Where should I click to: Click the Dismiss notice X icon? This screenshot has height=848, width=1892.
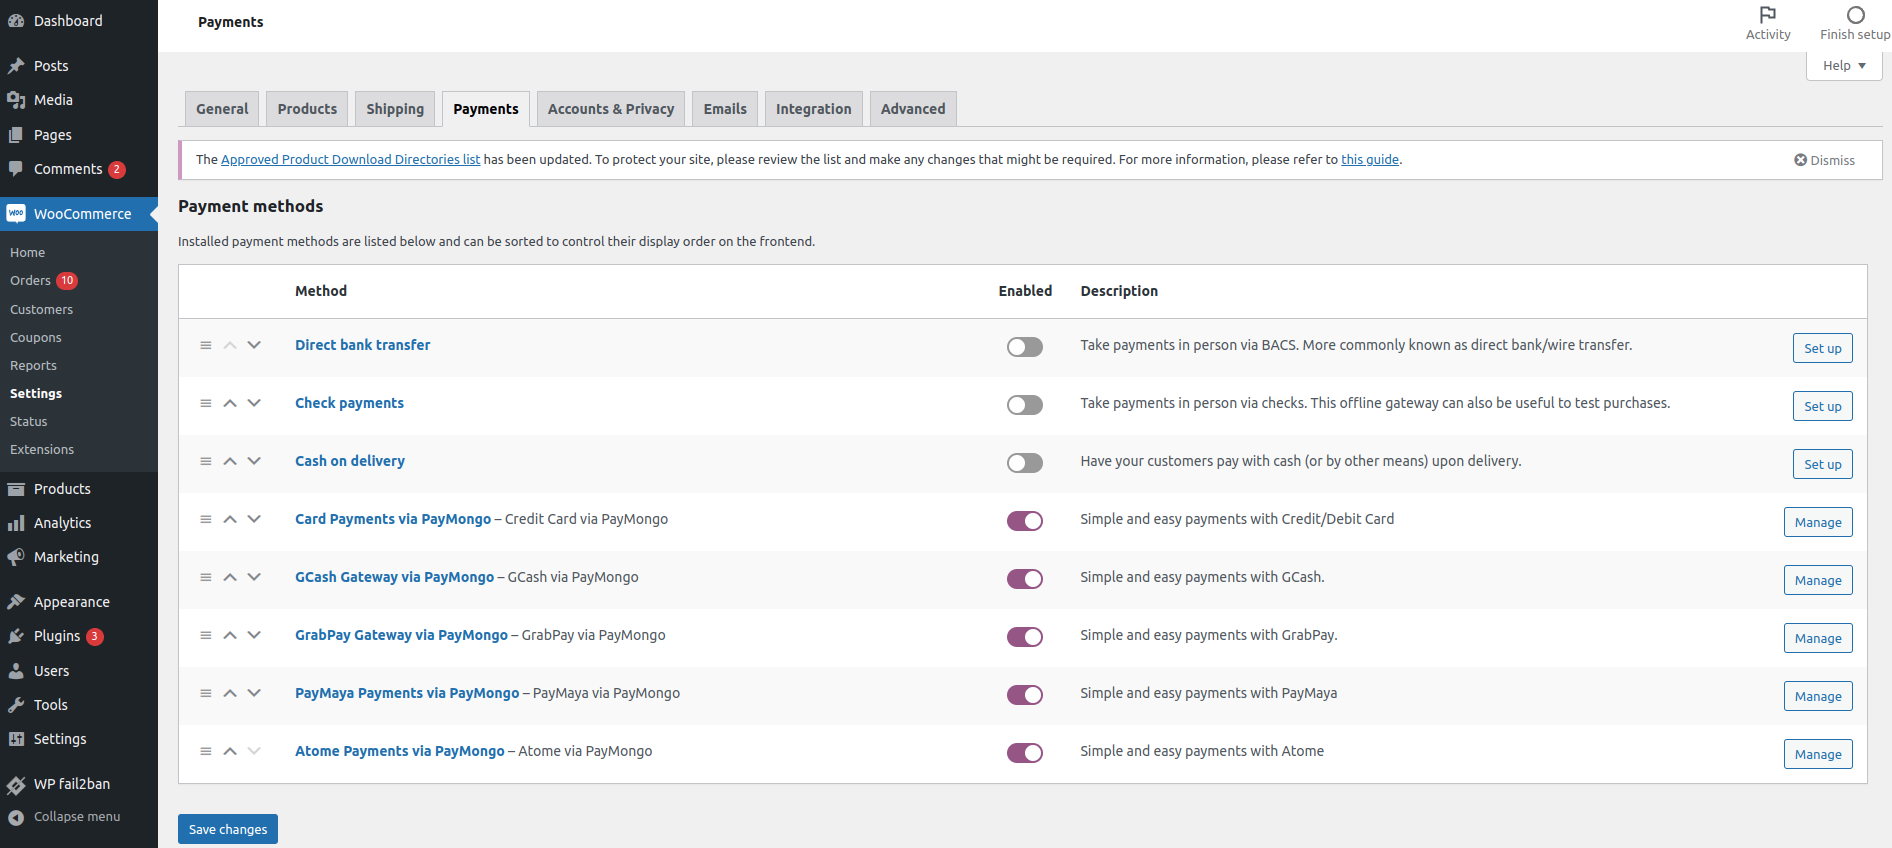[x=1801, y=160]
